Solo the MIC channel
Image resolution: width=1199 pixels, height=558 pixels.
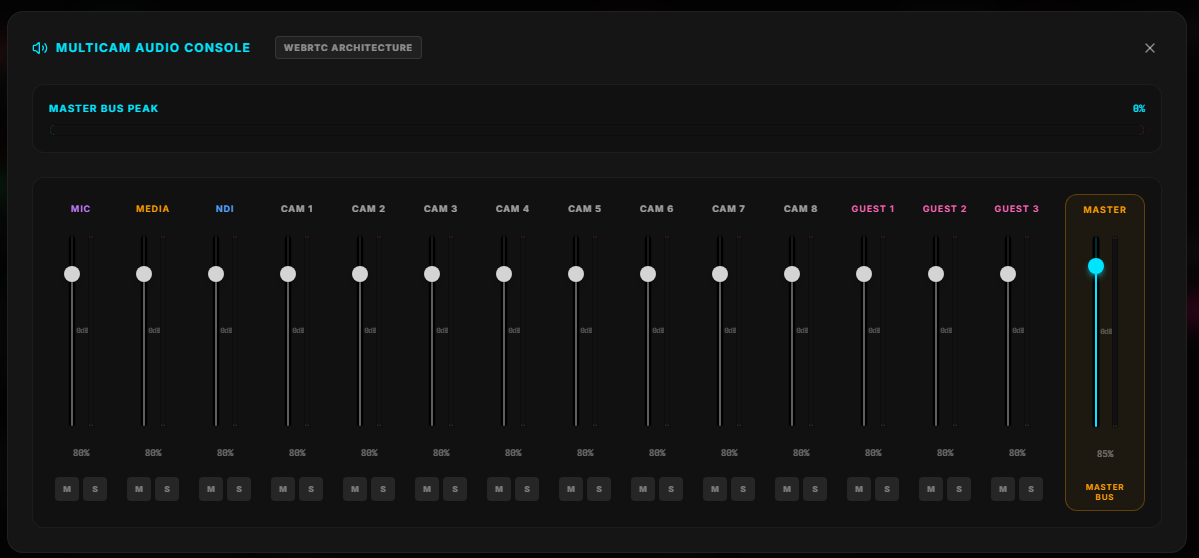pyautogui.click(x=95, y=489)
